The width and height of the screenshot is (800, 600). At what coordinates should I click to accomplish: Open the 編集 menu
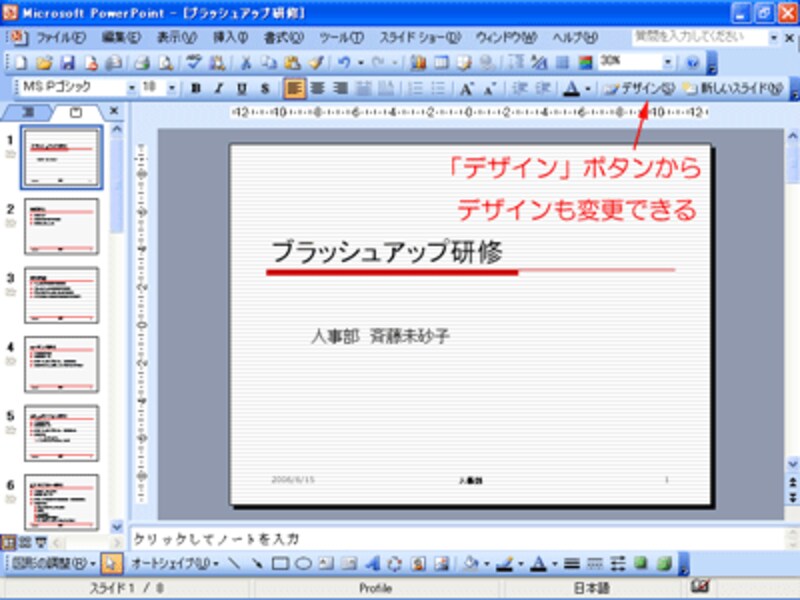pyautogui.click(x=120, y=37)
